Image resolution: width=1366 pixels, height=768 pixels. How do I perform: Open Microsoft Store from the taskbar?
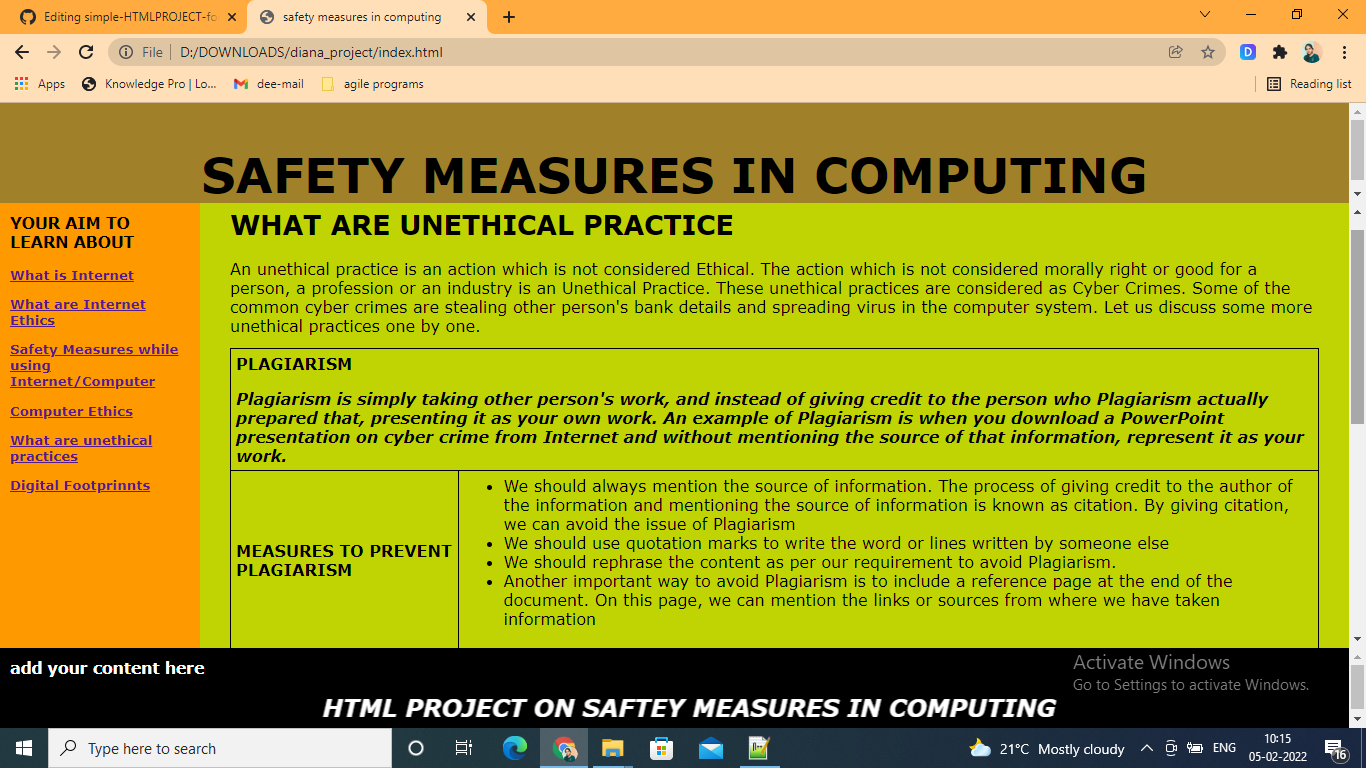pos(661,748)
